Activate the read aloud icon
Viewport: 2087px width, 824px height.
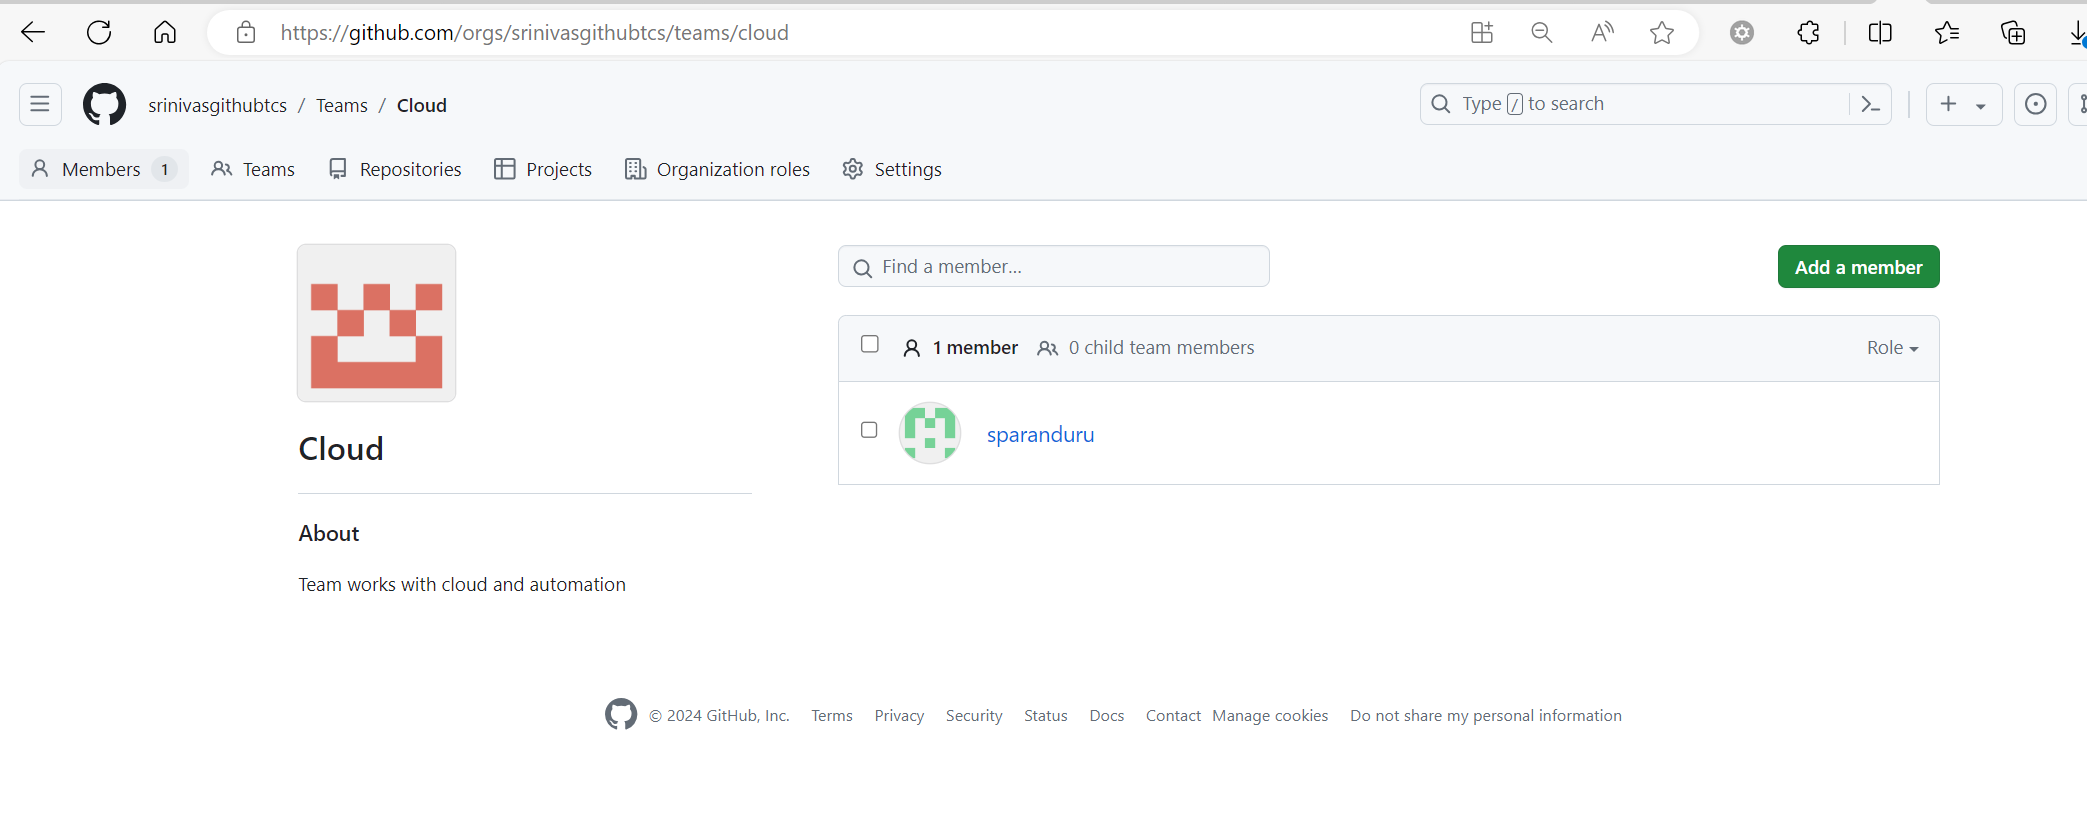point(1602,33)
